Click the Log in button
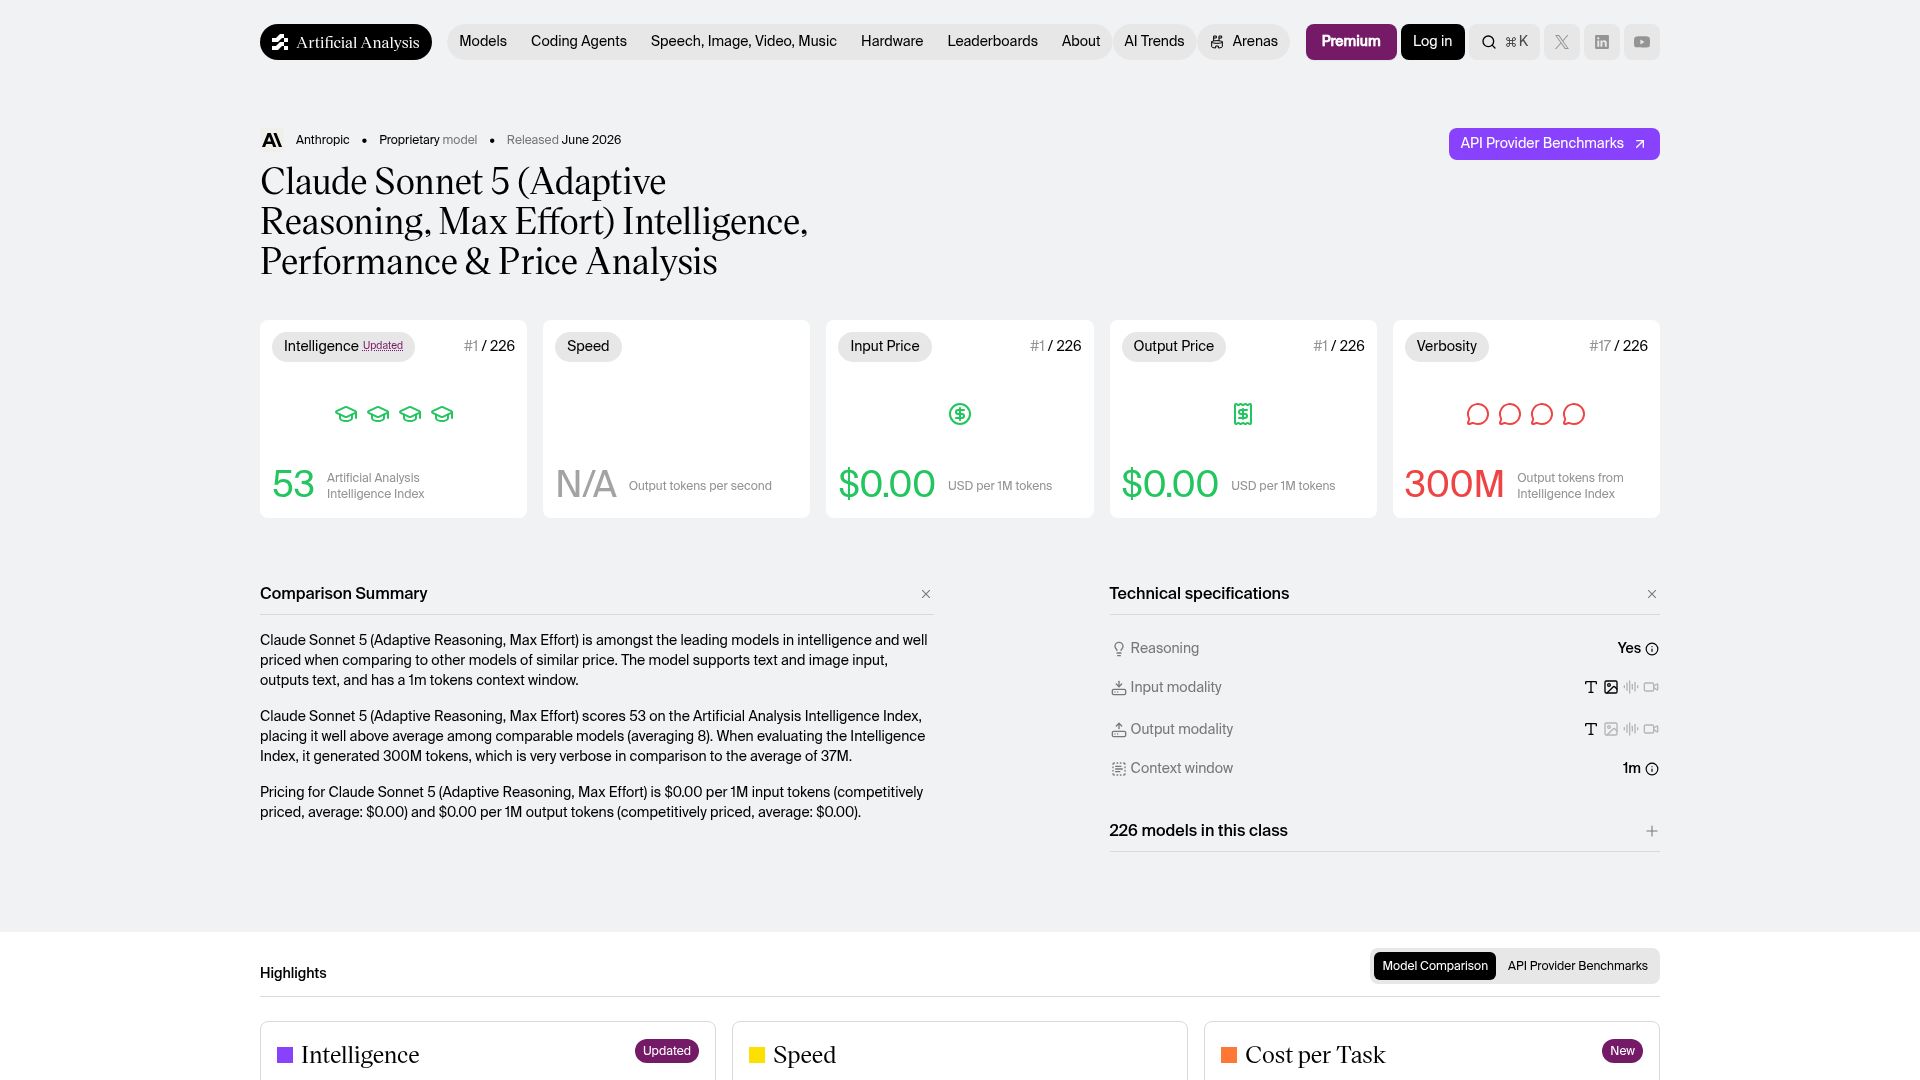The width and height of the screenshot is (1920, 1080). [x=1433, y=42]
